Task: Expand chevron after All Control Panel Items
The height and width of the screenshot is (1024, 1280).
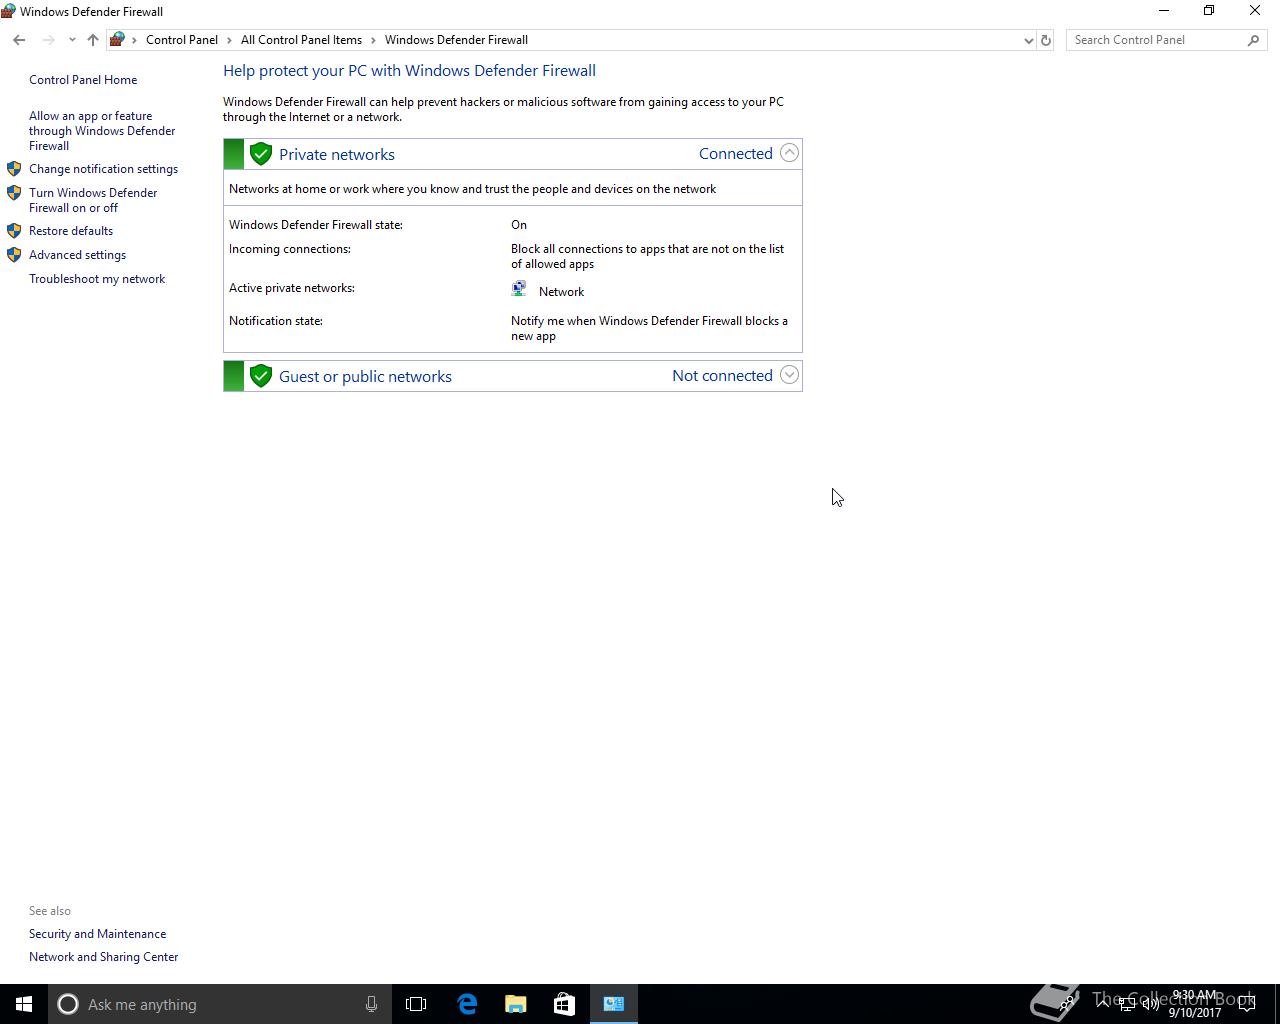Action: pyautogui.click(x=374, y=40)
